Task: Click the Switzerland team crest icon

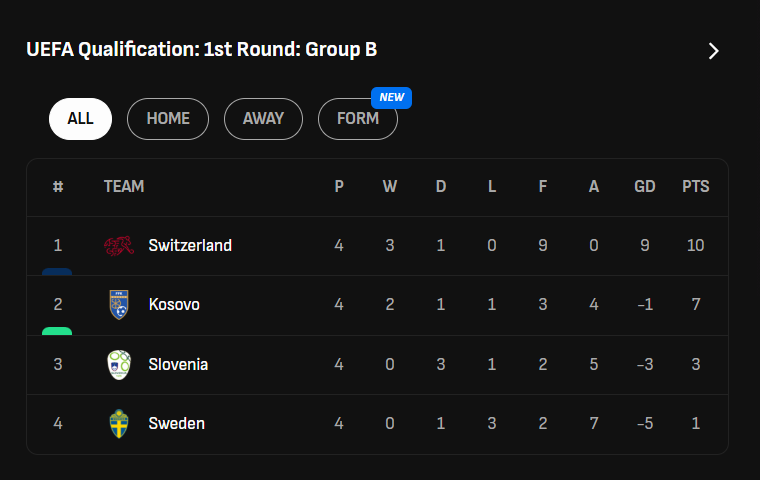Action: click(118, 245)
